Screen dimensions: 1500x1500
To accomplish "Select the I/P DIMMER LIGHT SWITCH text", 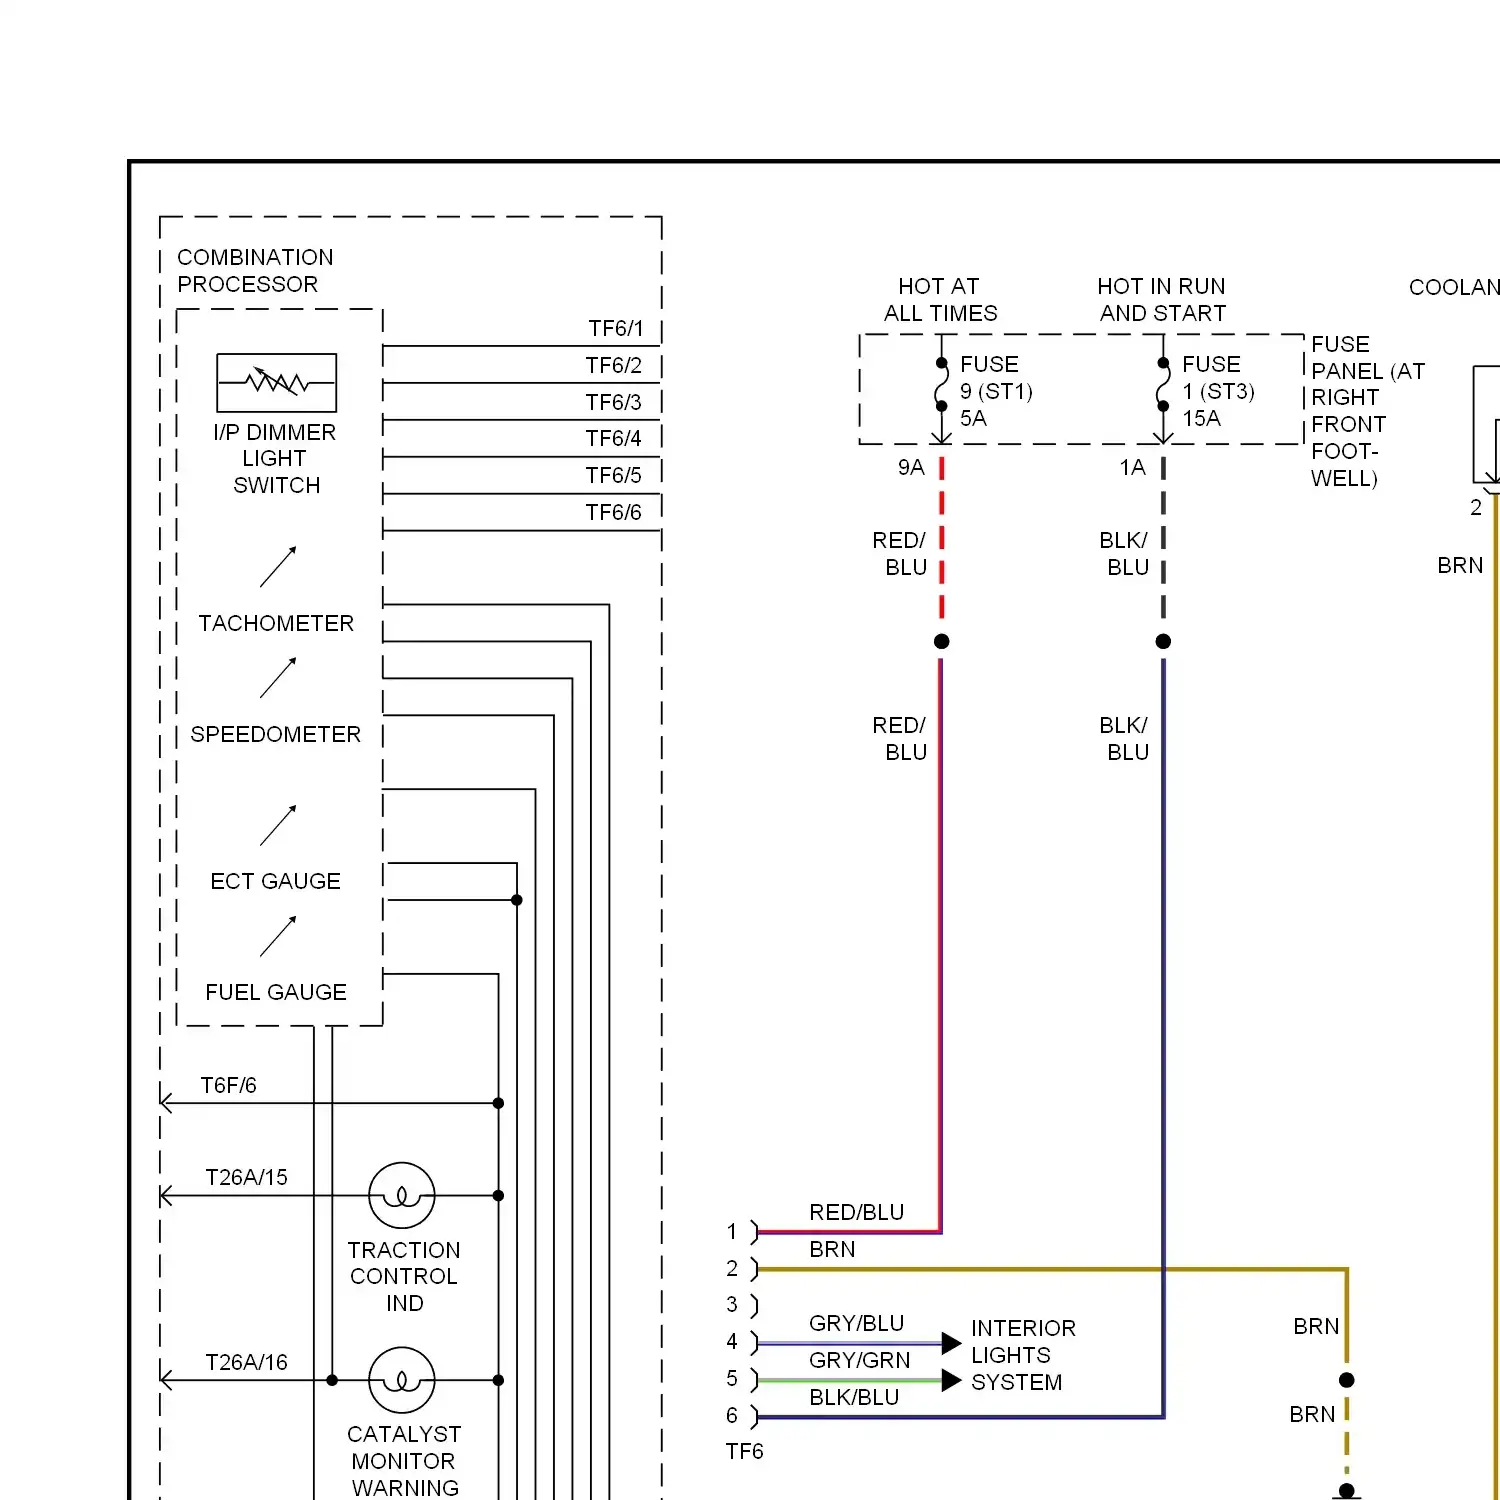I will tap(275, 458).
